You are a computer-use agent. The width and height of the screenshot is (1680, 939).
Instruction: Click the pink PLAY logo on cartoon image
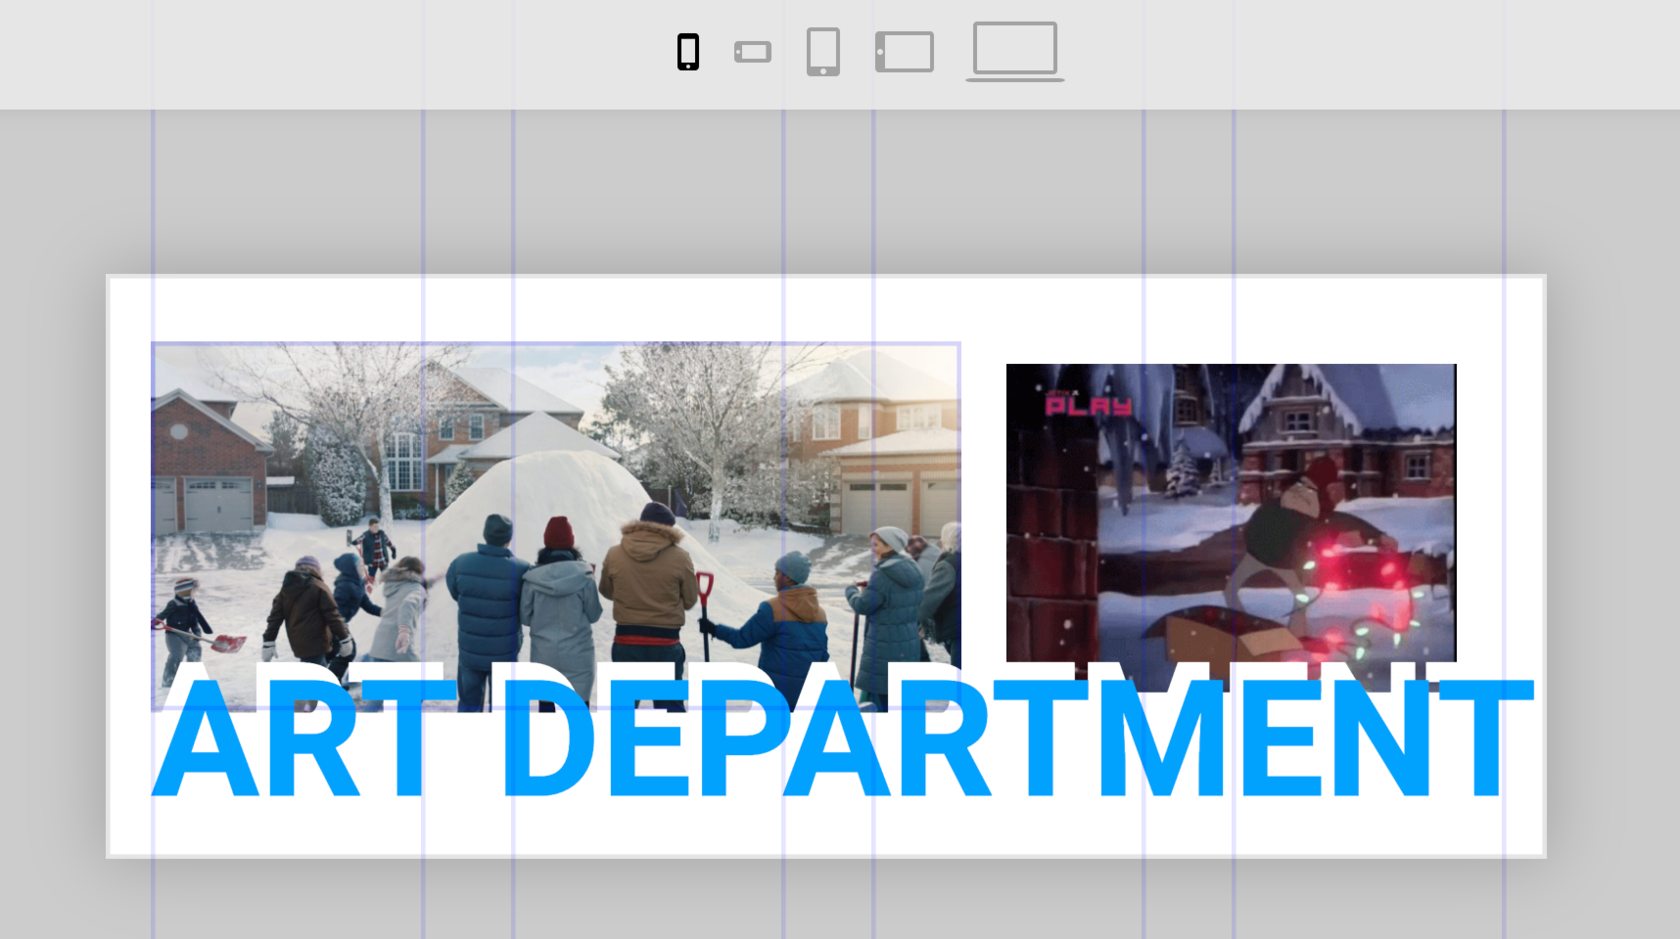point(1088,405)
